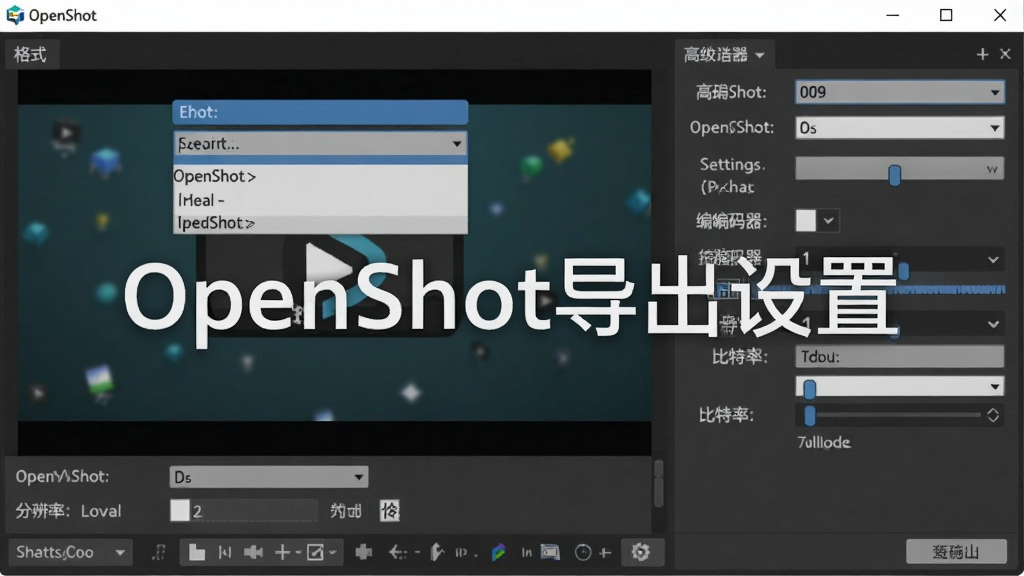Click the camera icon in bottom toolbar
The width and height of the screenshot is (1024, 576).
coord(253,552)
